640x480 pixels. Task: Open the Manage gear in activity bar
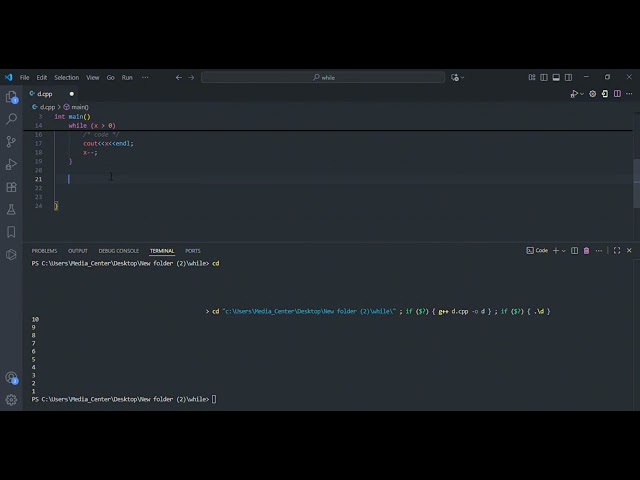coord(11,400)
